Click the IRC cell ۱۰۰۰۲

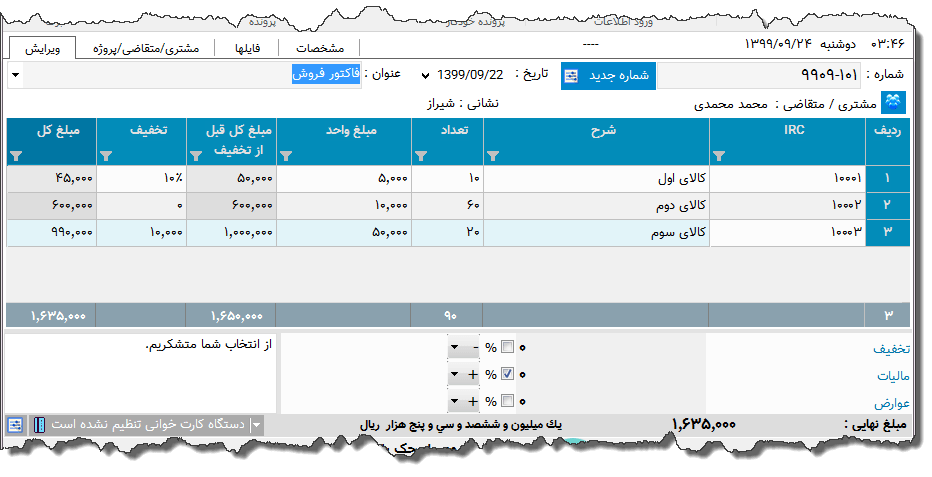click(x=788, y=205)
